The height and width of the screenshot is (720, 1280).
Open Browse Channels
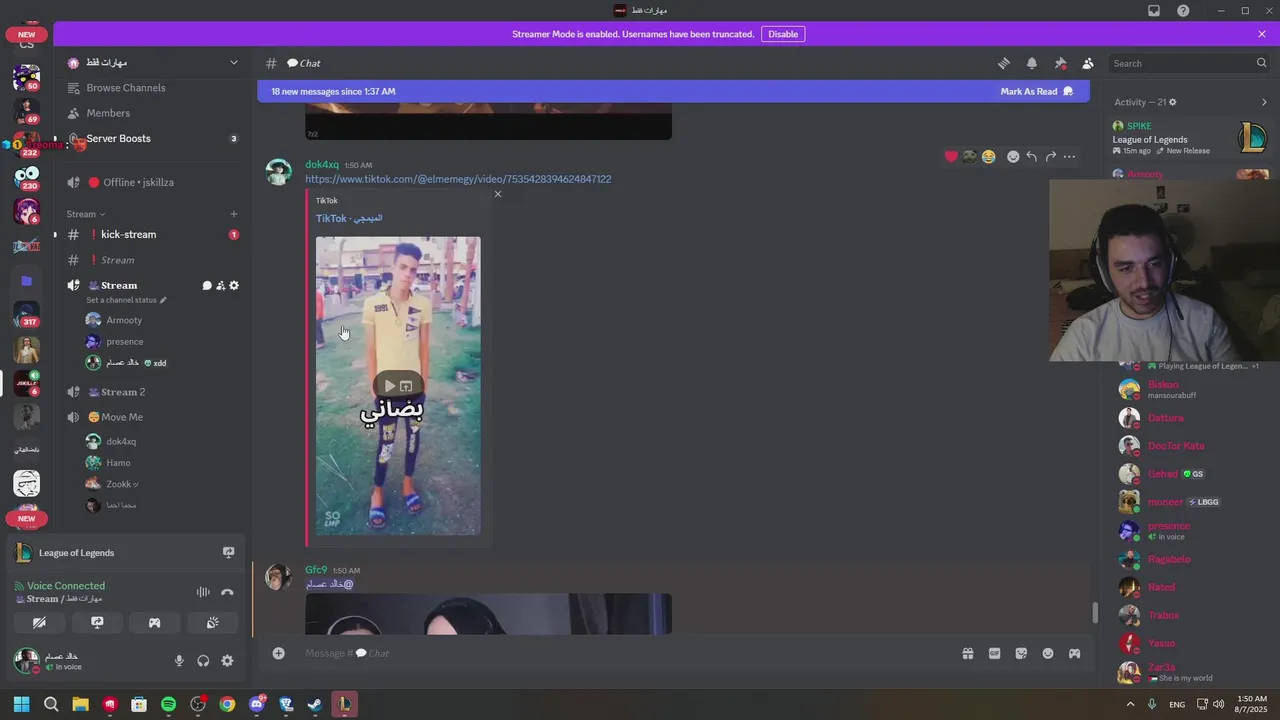(152, 88)
